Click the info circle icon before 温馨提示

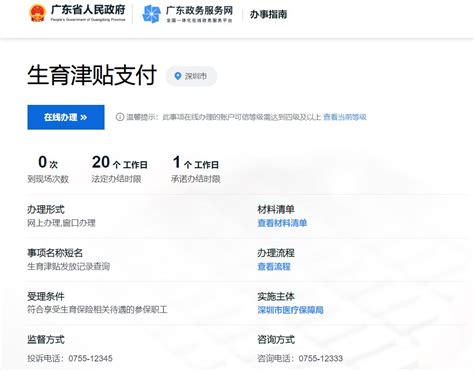[x=120, y=117]
